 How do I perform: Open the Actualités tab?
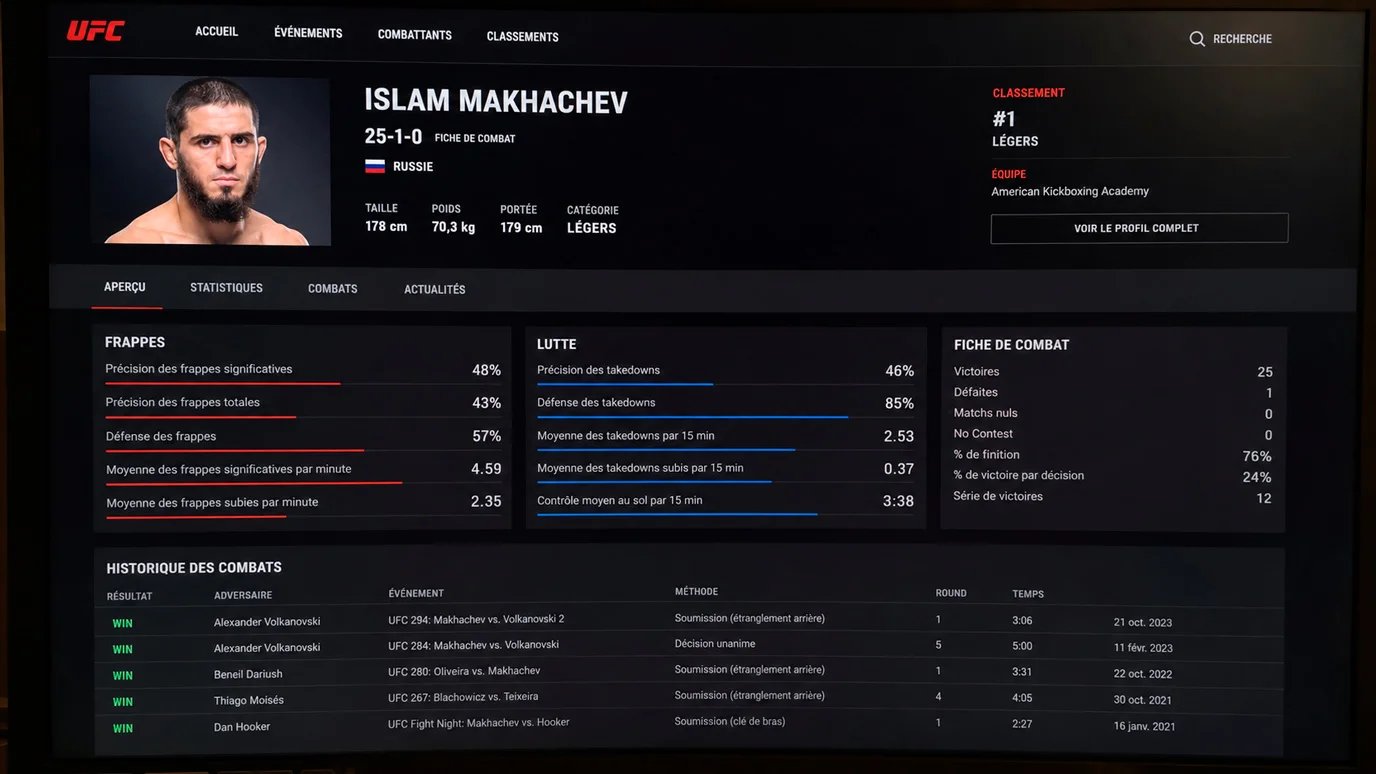435,290
